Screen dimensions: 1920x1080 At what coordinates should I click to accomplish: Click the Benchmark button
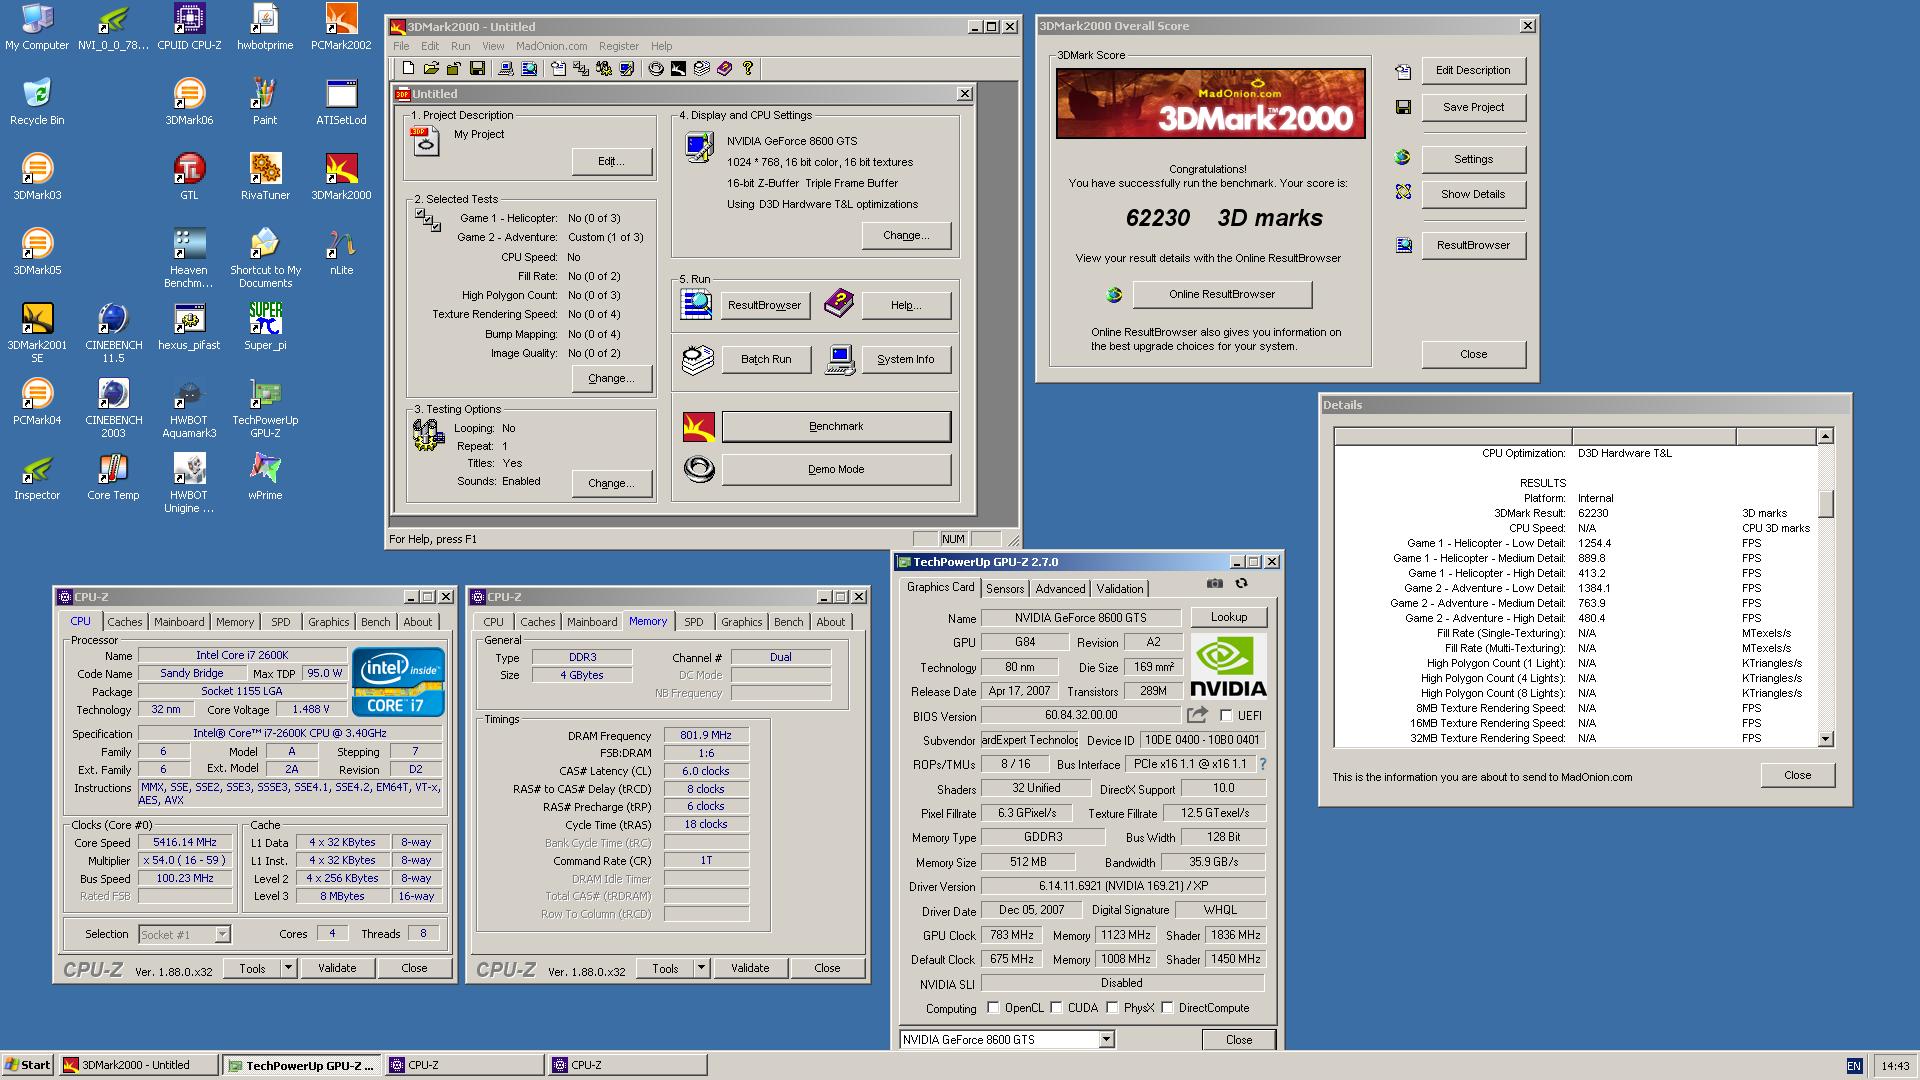836,427
